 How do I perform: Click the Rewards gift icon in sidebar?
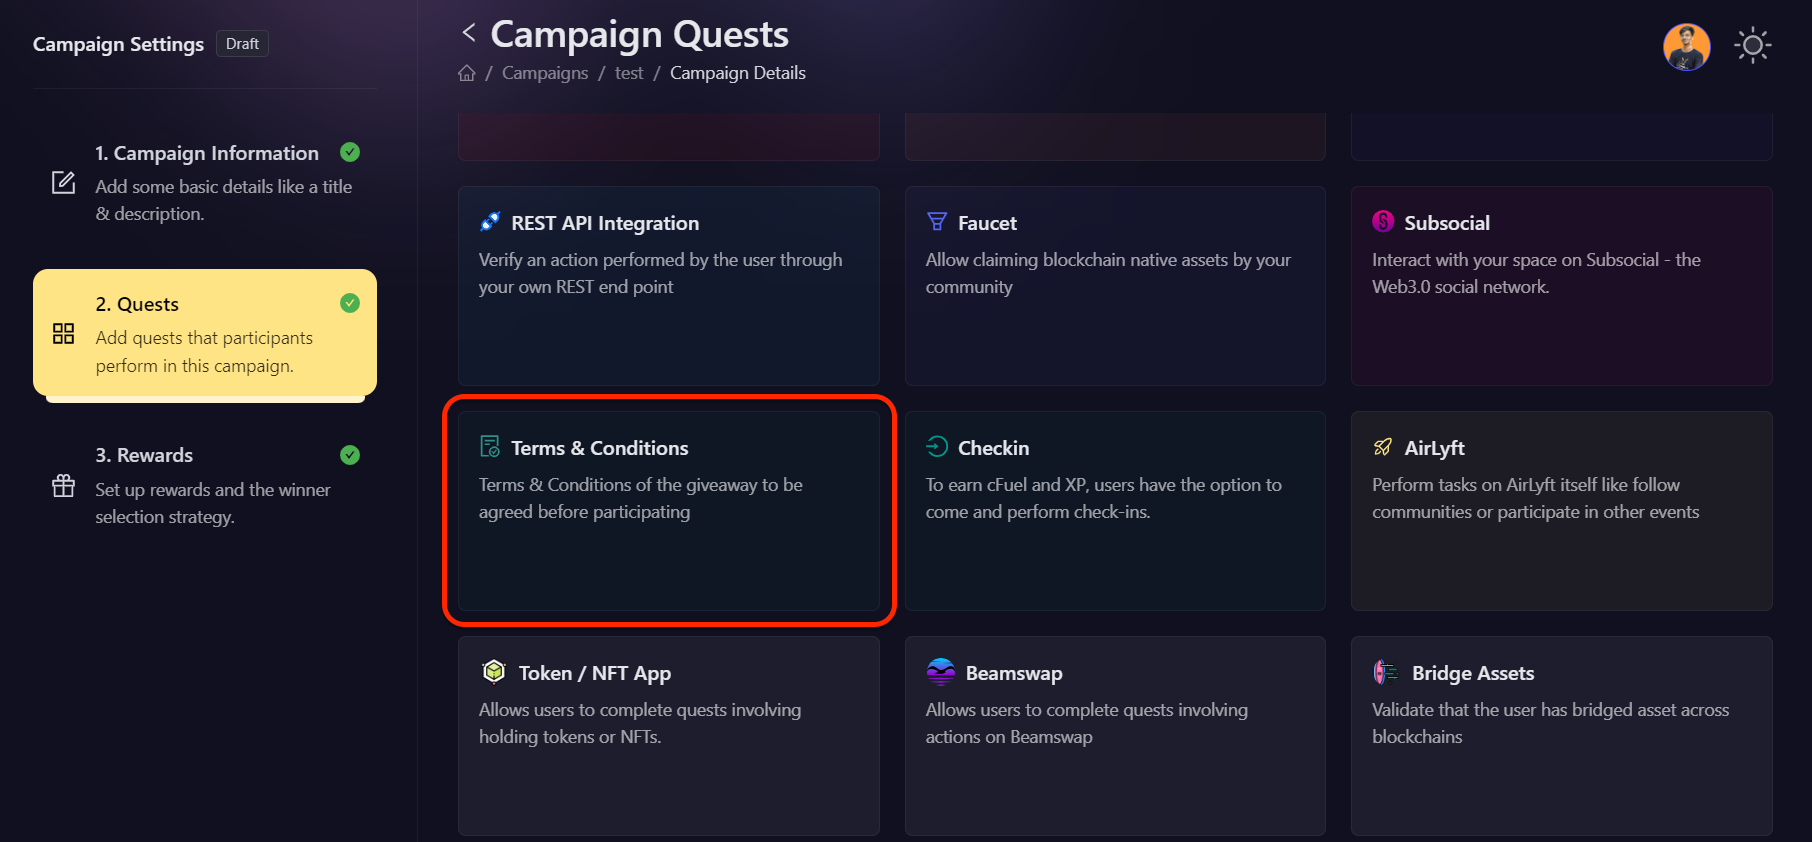click(63, 486)
